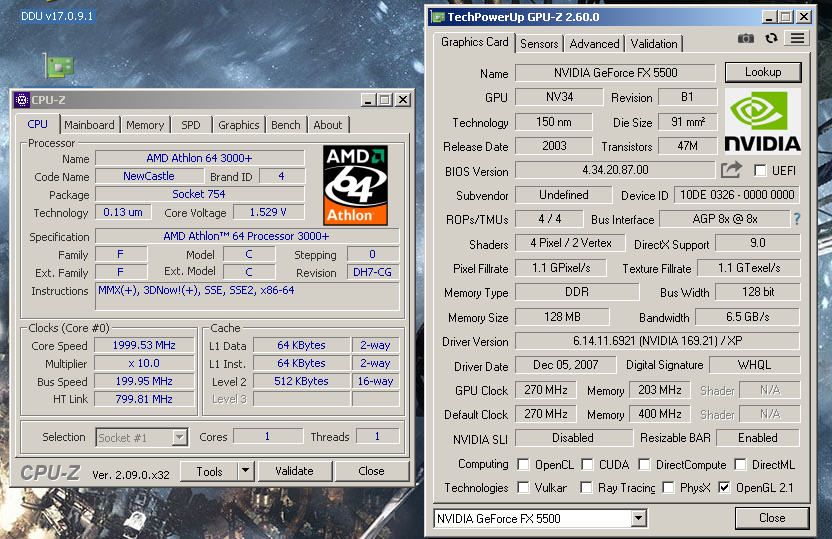
Task: Toggle the OpenGL 2.1 checkbox
Action: pos(724,488)
